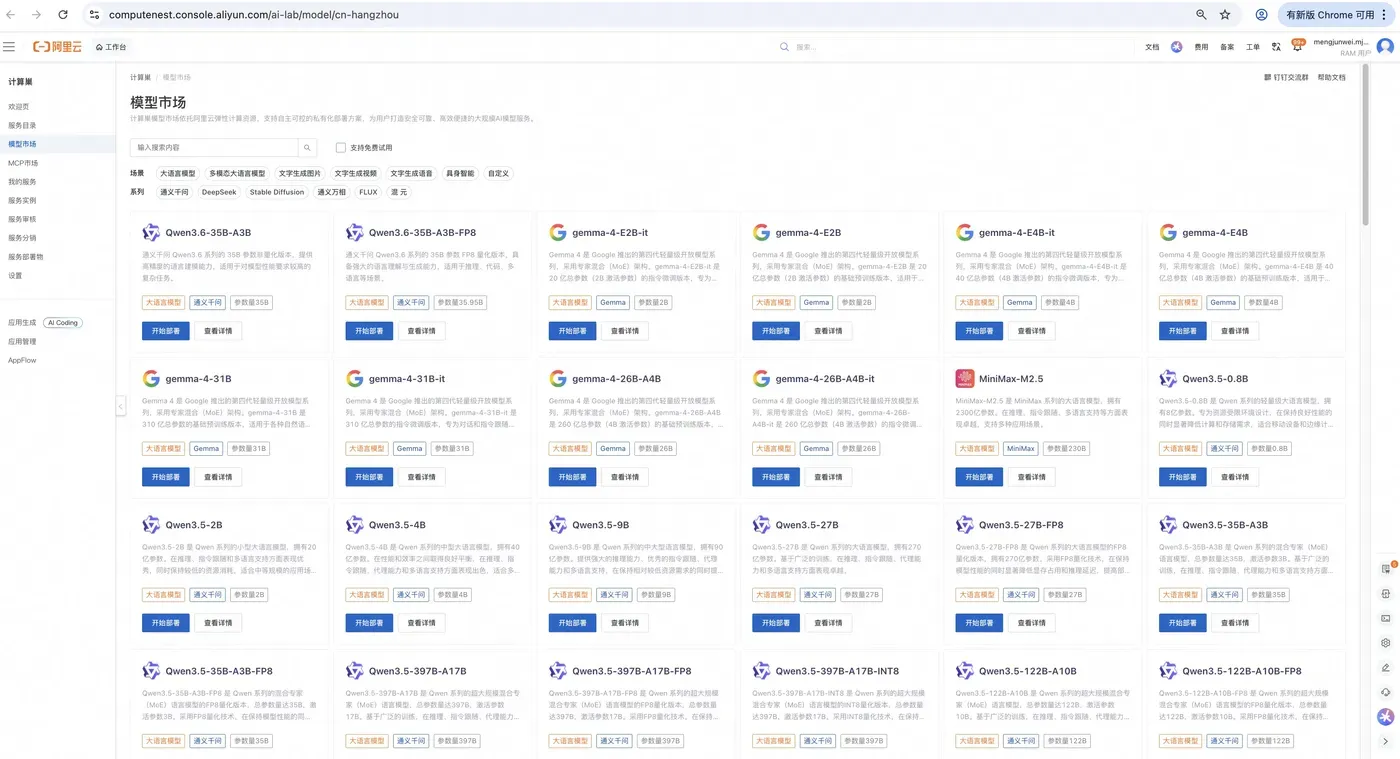Open 费用 in the top header
Viewport: 1400px width, 759px height.
(1201, 47)
